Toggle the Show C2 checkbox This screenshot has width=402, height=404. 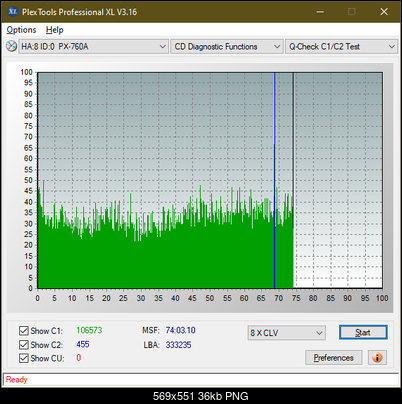tap(24, 344)
